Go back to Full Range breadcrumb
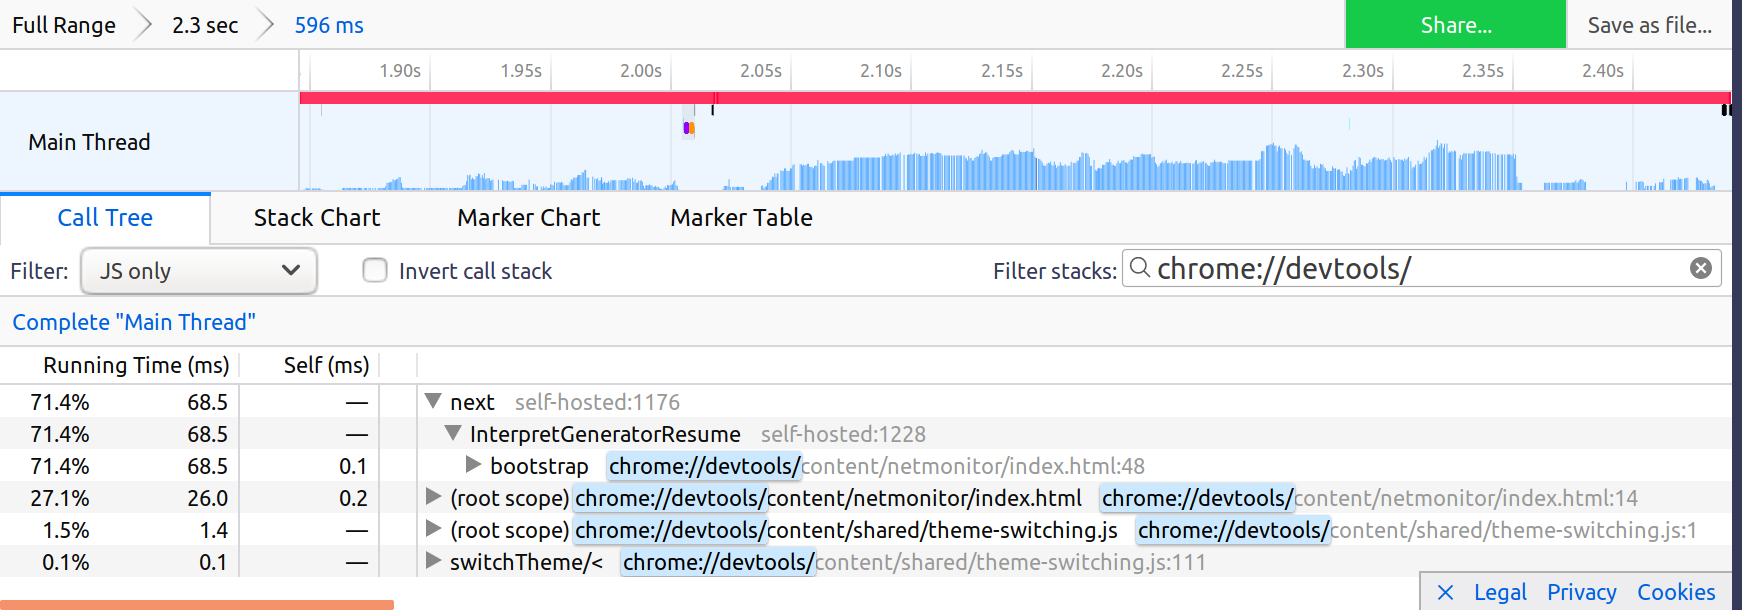 point(64,25)
